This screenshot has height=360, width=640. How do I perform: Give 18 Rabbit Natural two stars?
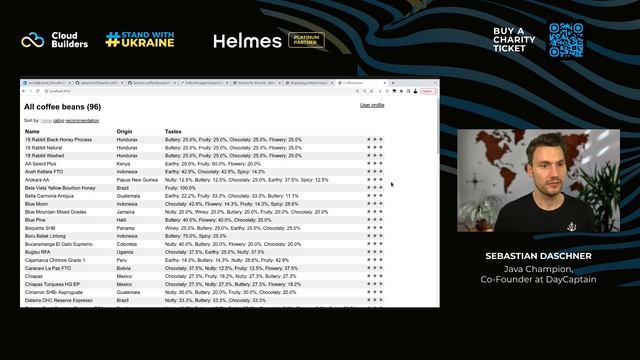375,147
